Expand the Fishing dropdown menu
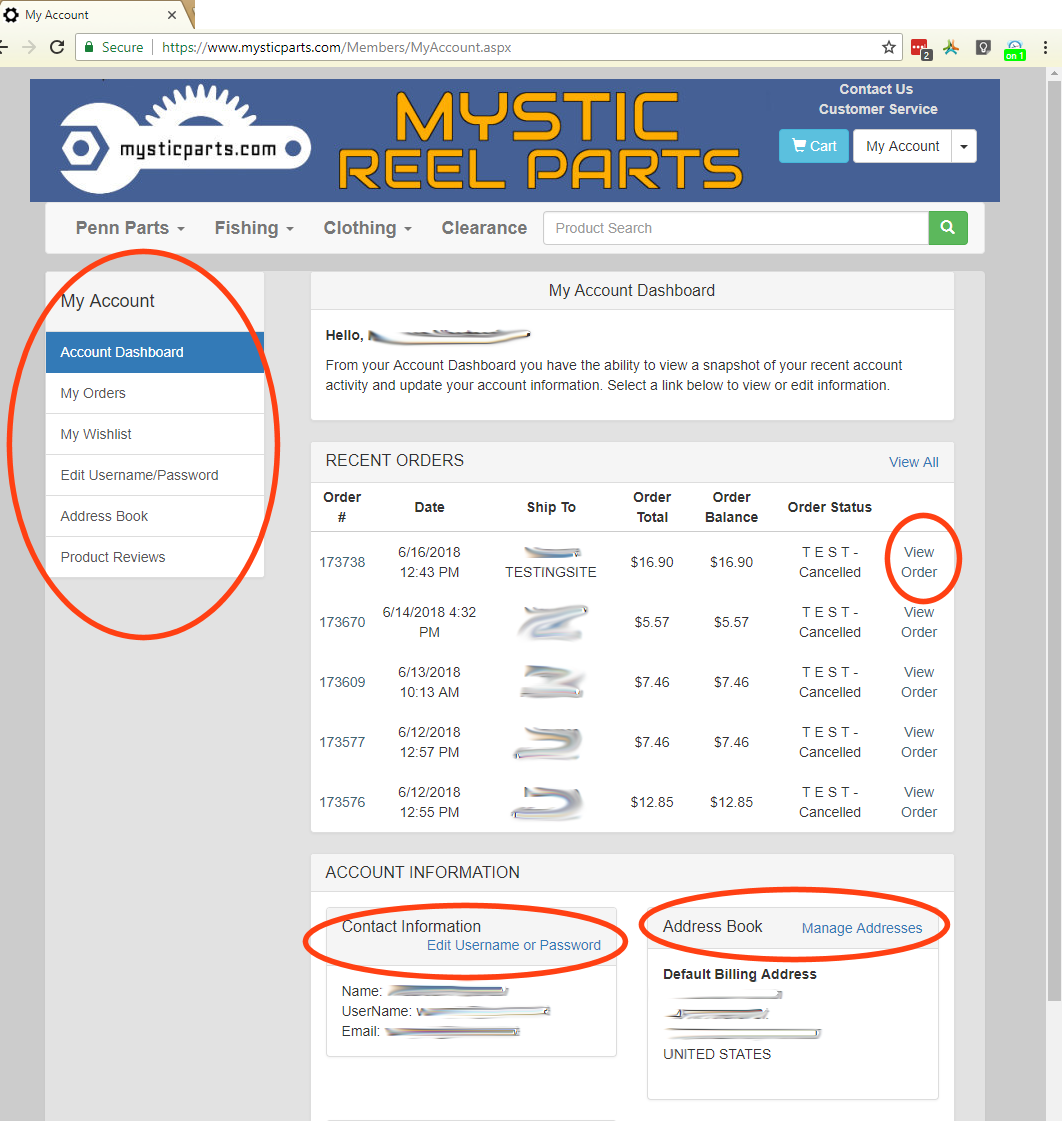 254,228
